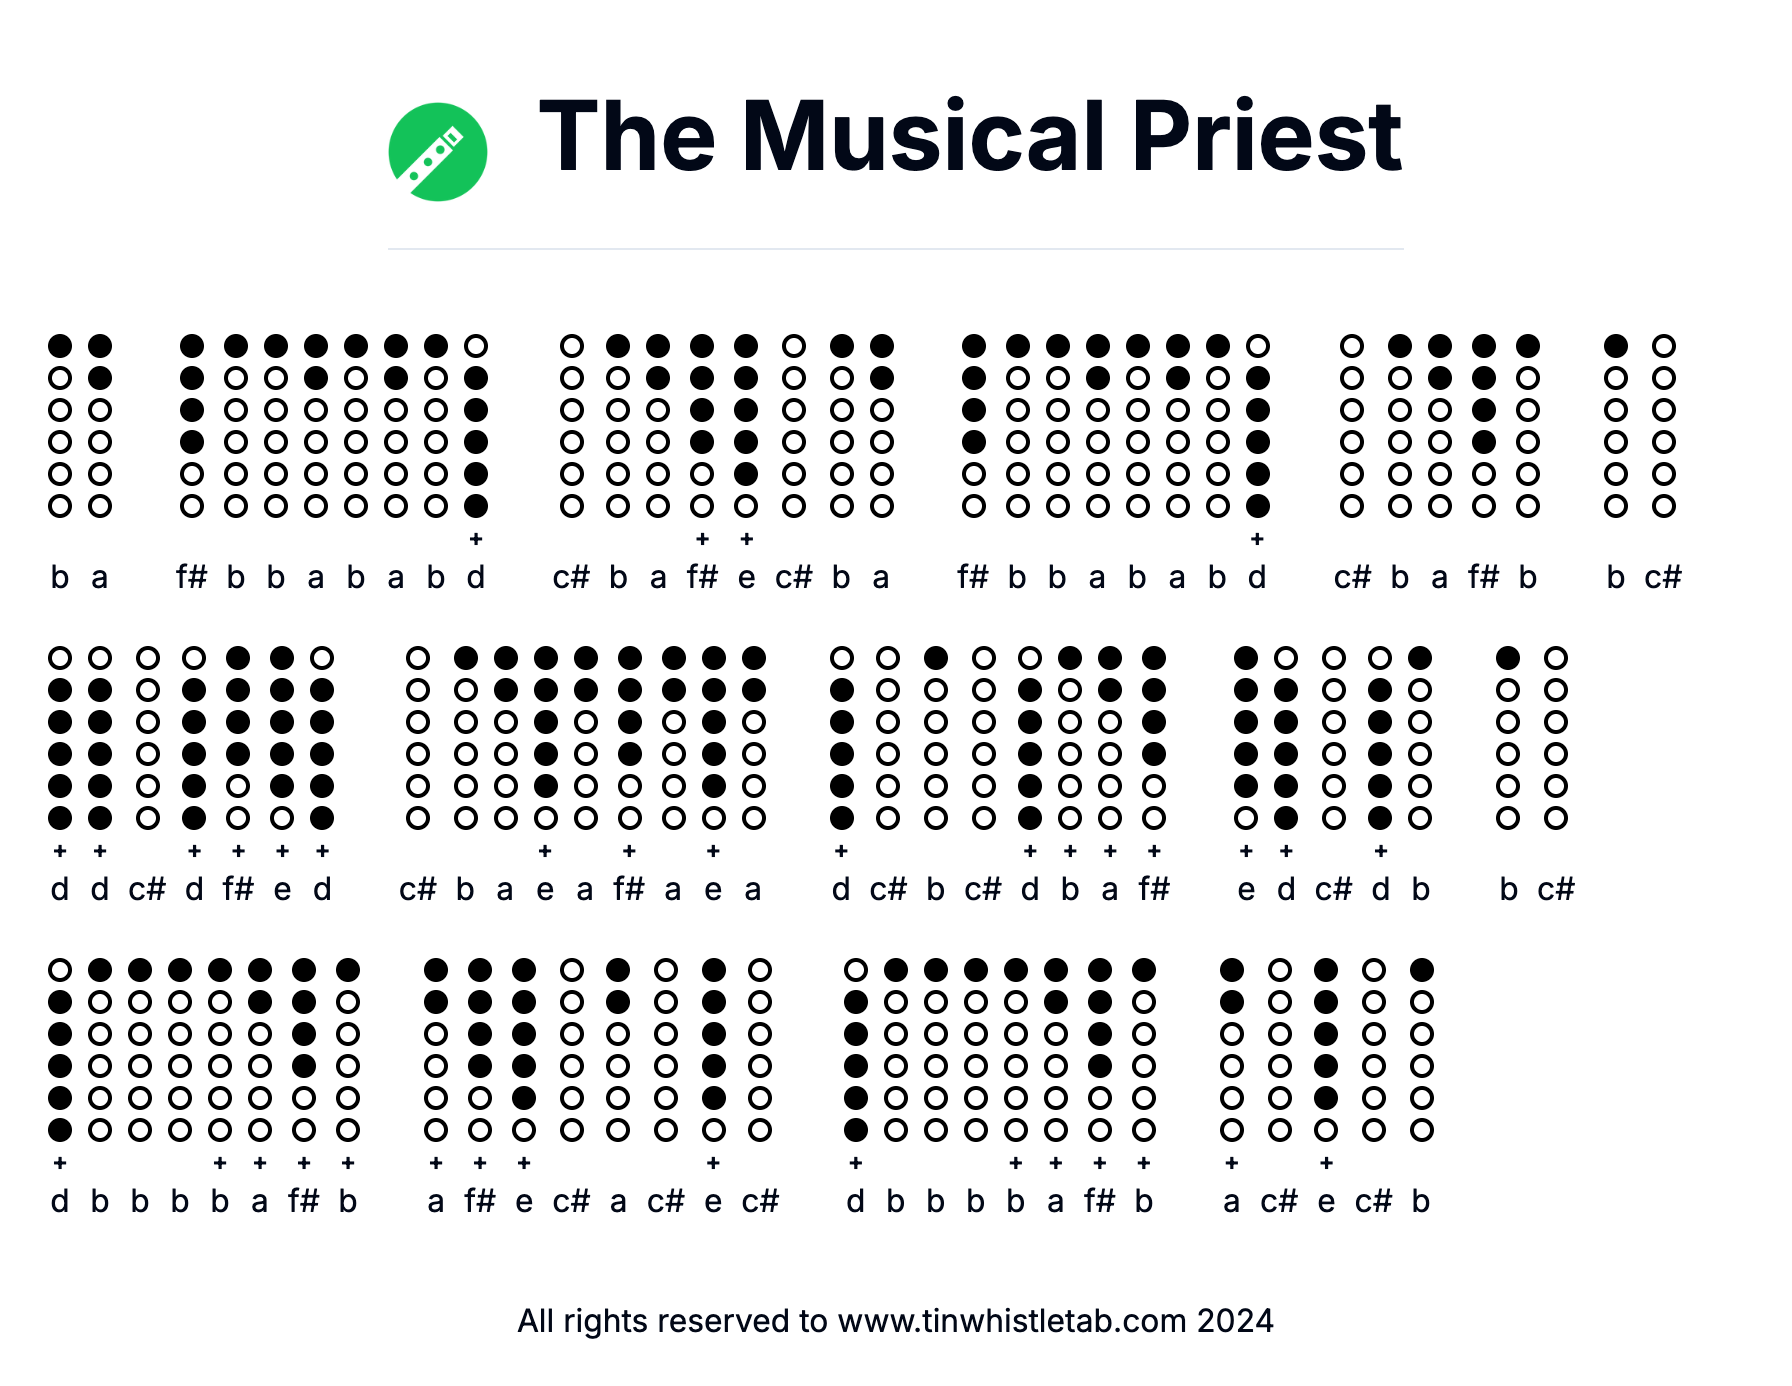Select the very last fingering diagram in the bottom row

1421,1050
